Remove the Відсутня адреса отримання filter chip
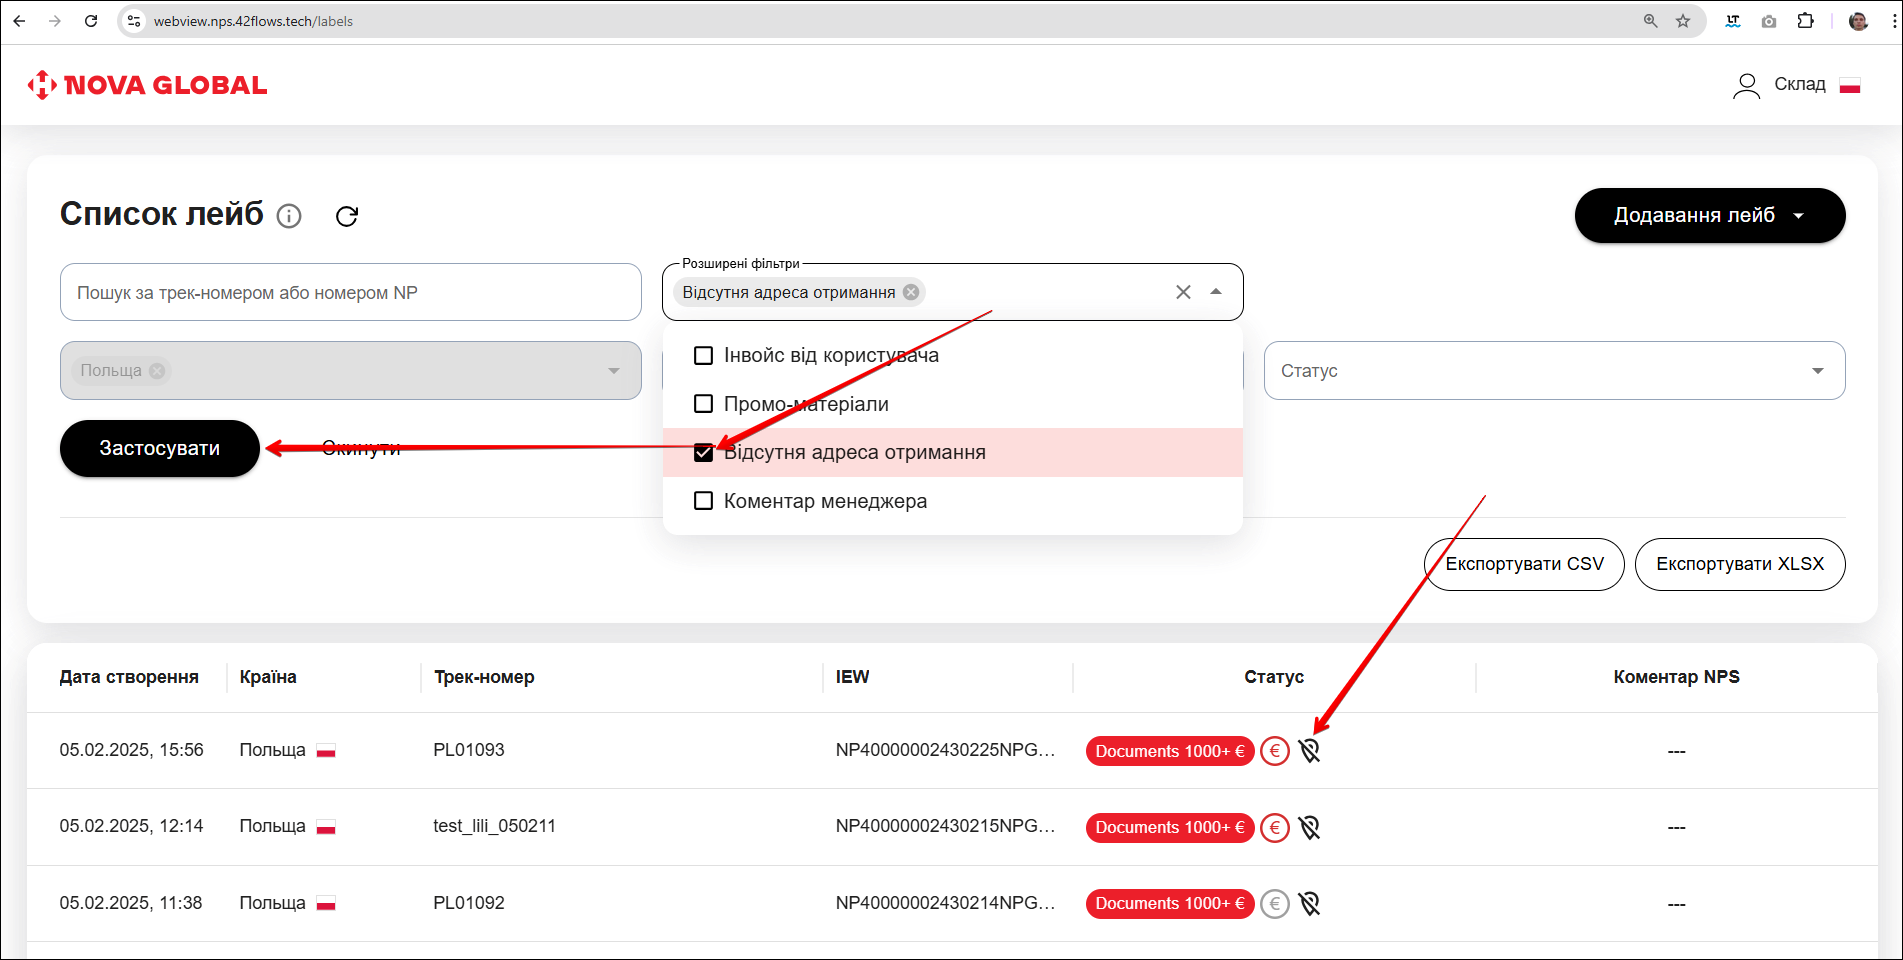The width and height of the screenshot is (1903, 960). point(911,292)
